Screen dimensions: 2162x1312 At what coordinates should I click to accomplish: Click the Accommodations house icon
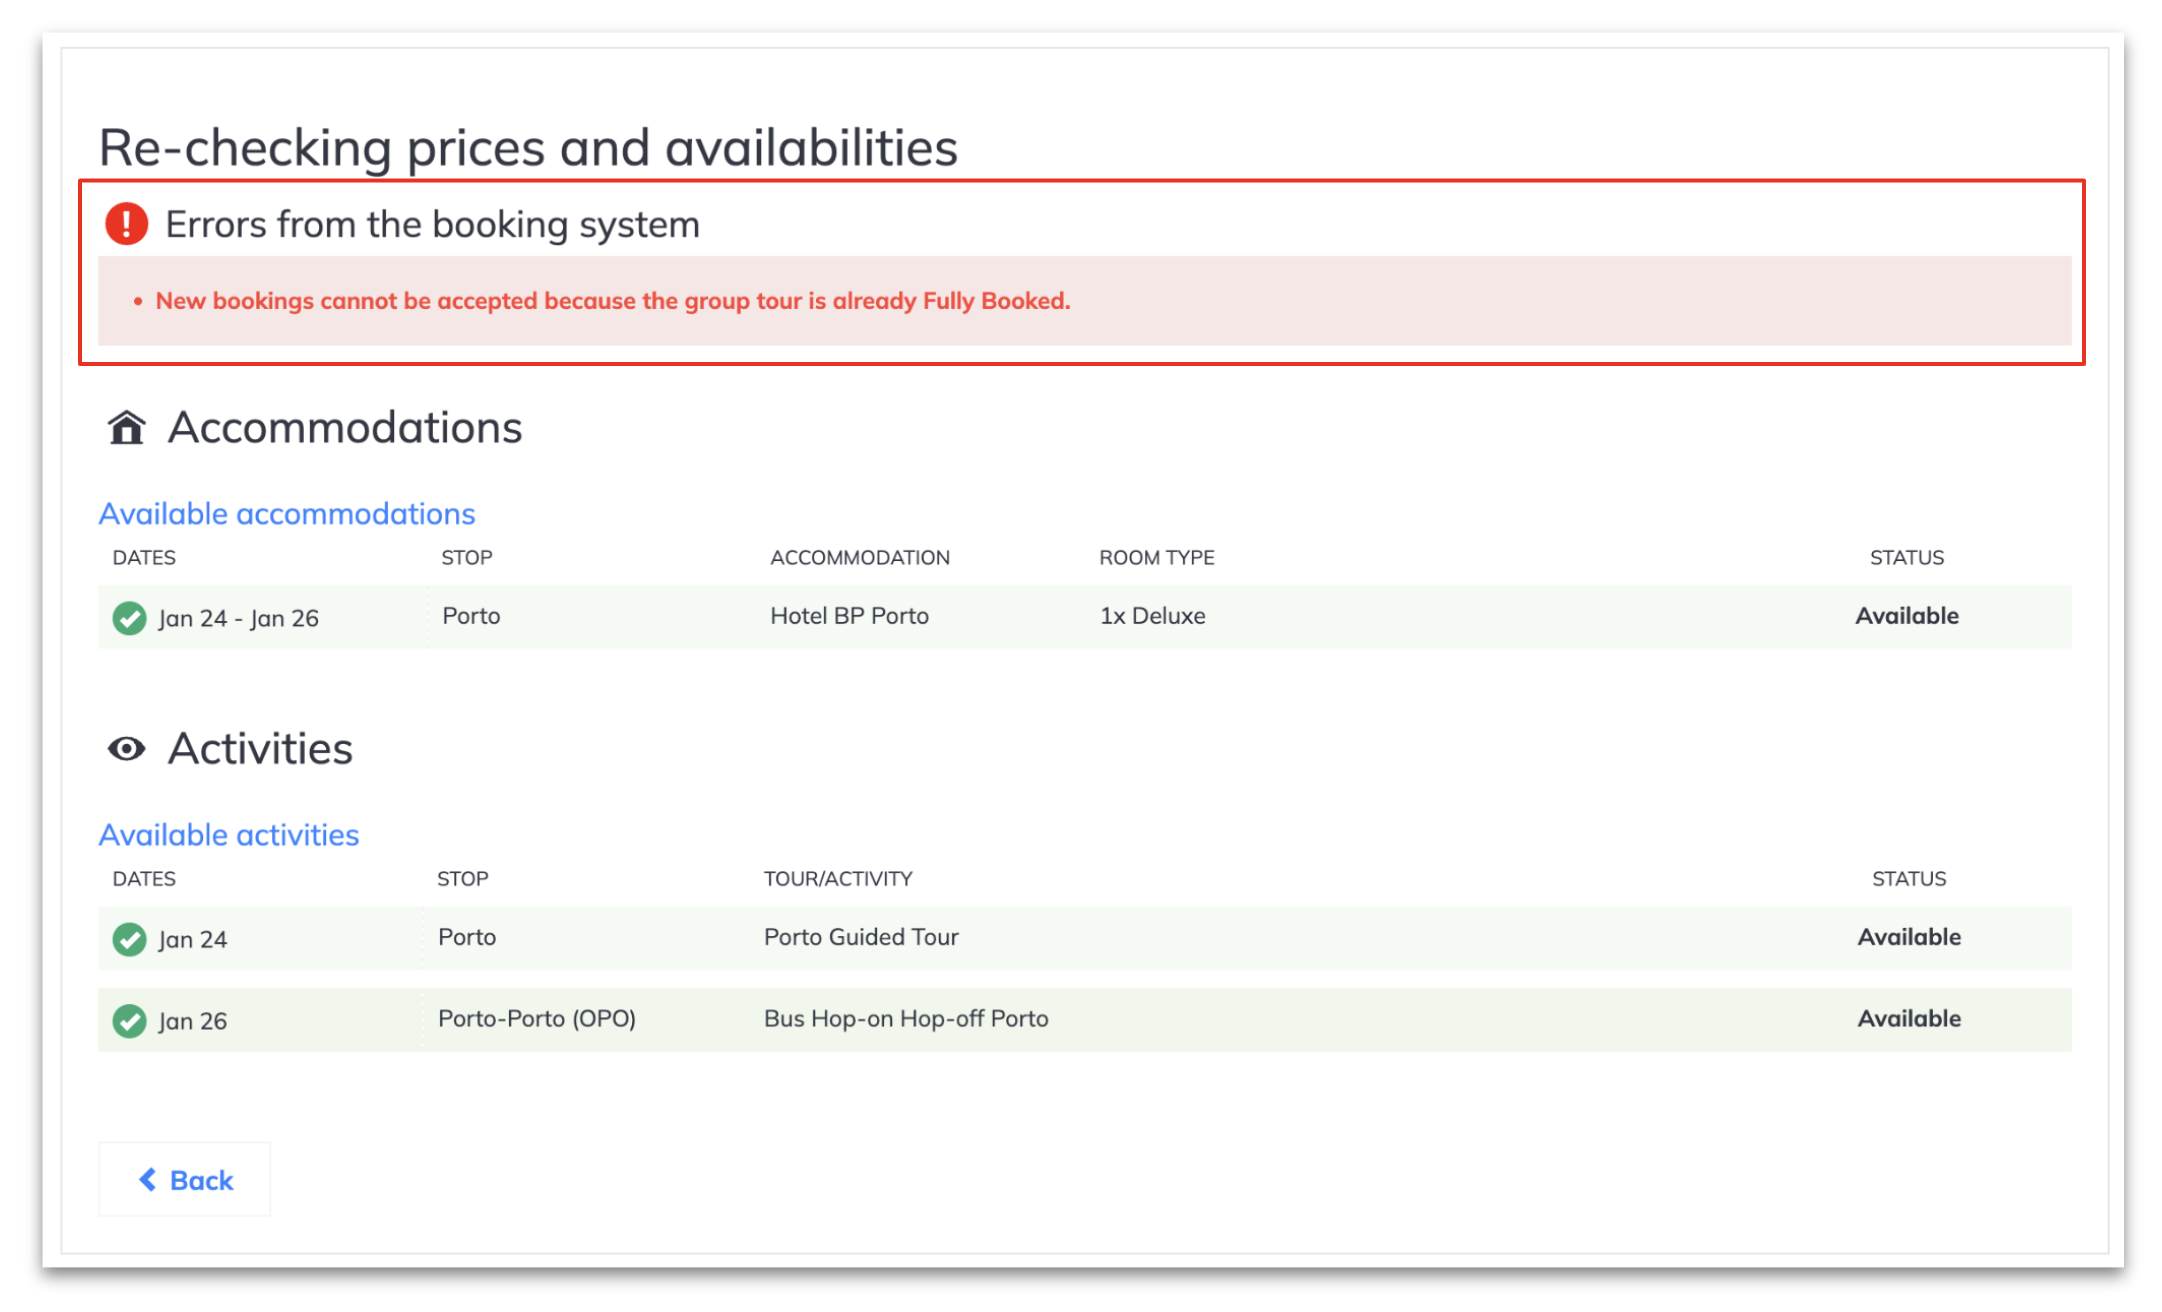[127, 428]
